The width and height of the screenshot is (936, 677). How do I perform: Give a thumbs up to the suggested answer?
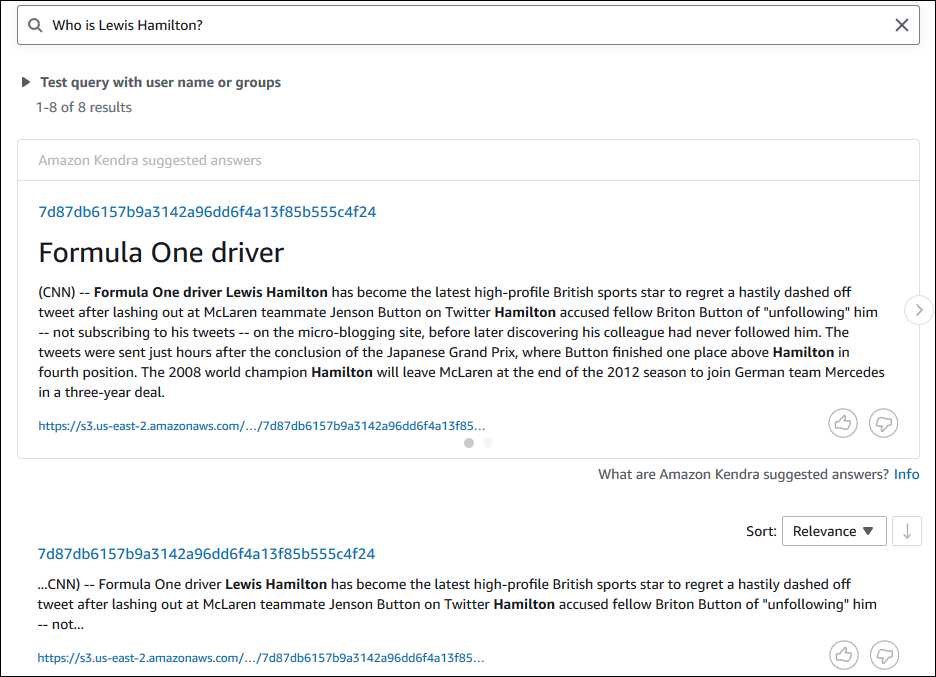843,423
